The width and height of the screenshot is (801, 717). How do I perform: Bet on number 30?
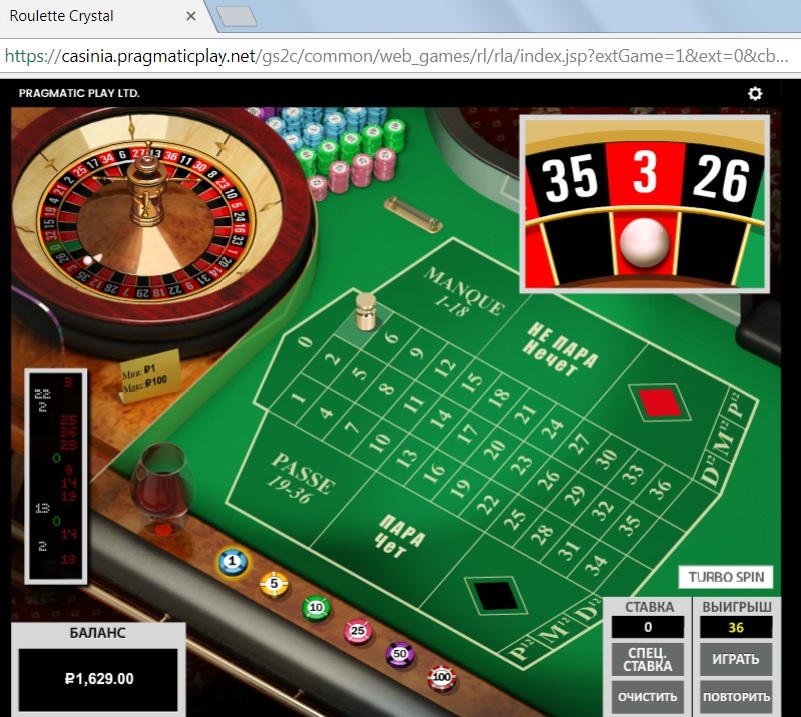tap(607, 458)
